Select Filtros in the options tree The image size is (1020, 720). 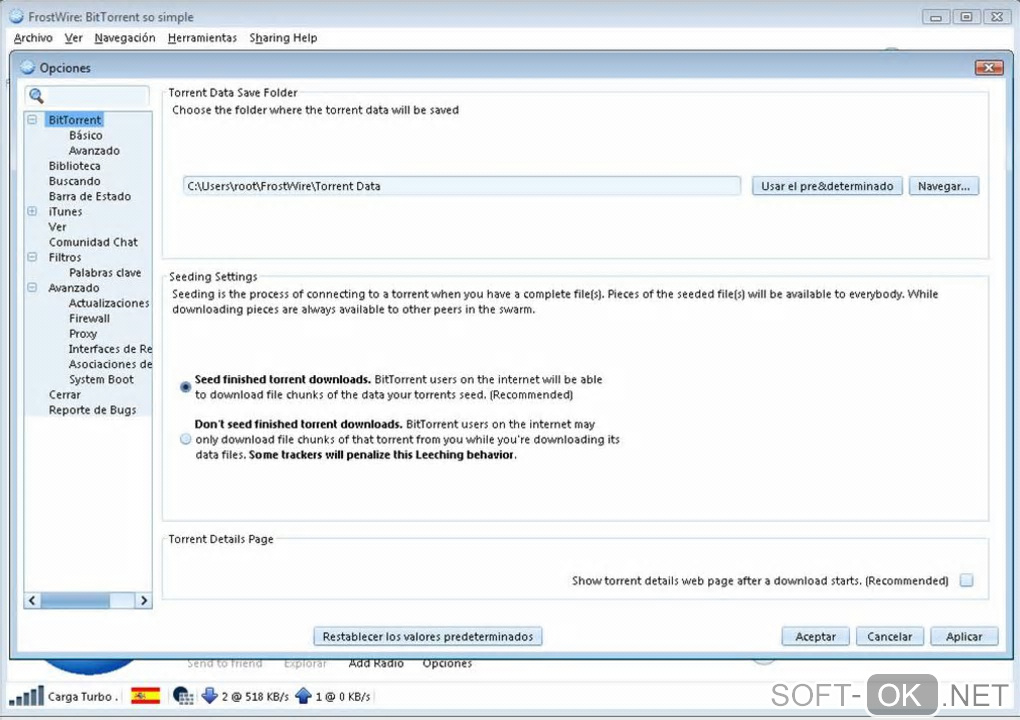[64, 258]
